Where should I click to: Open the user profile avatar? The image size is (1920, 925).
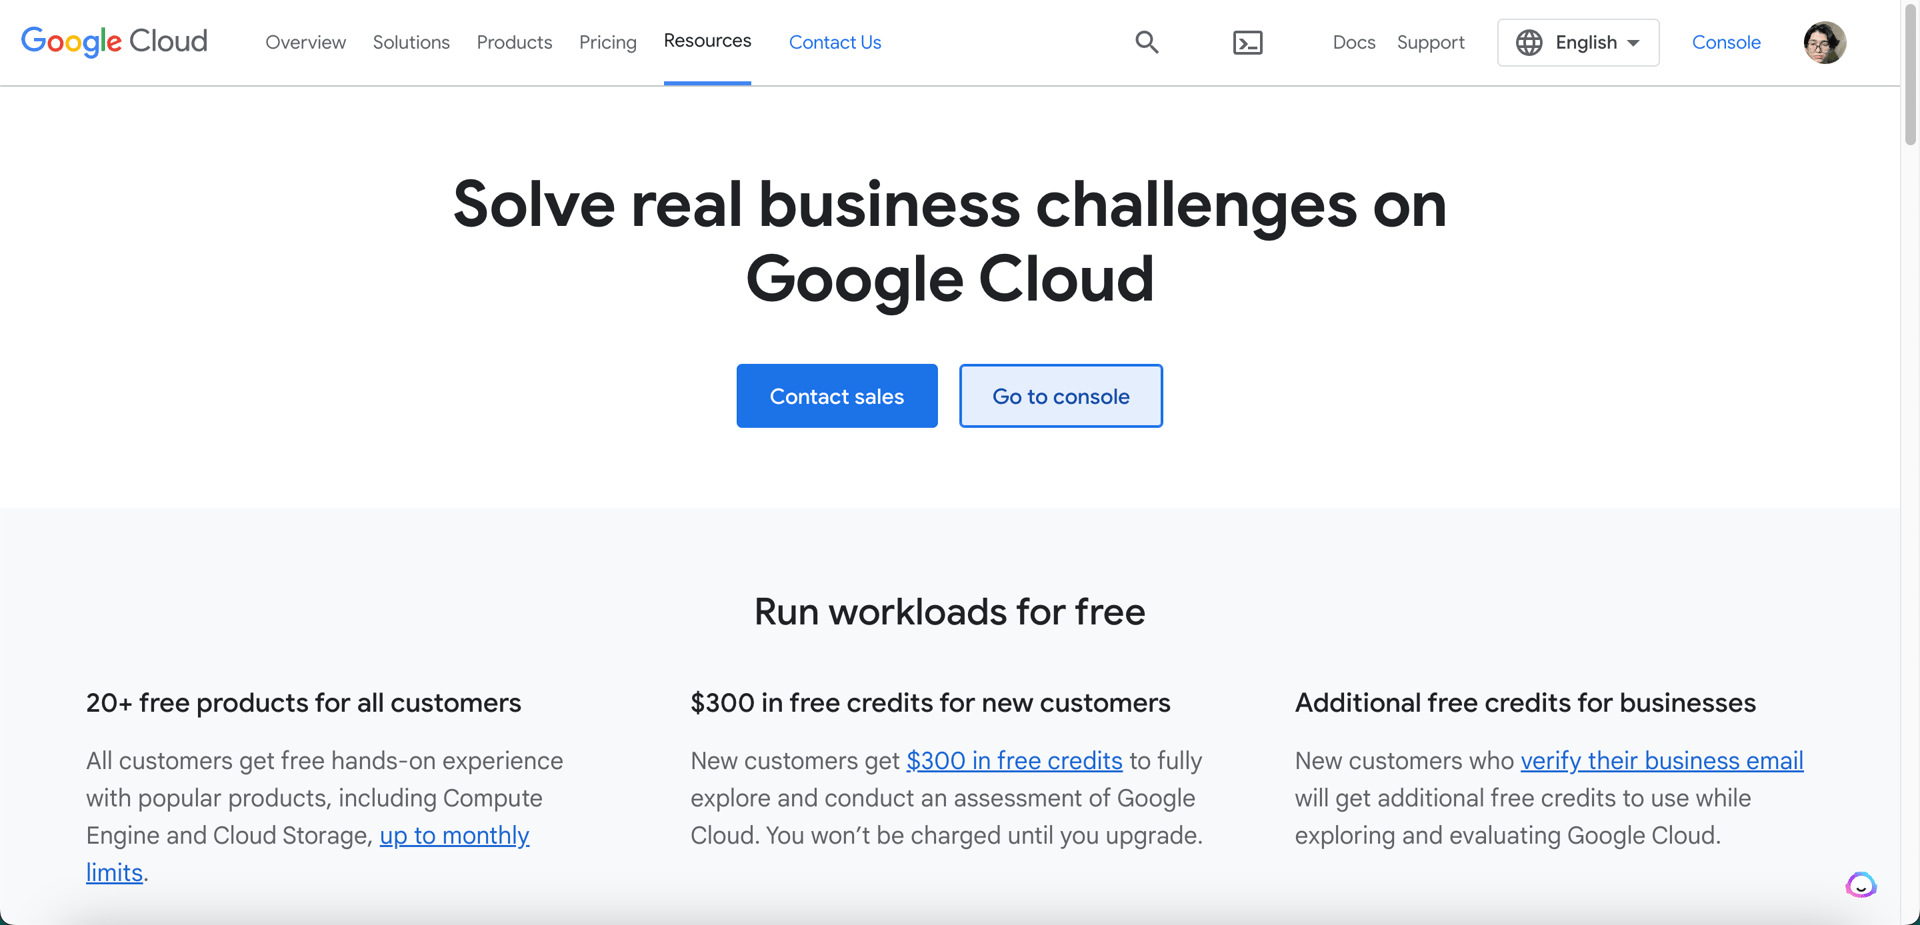coord(1824,43)
